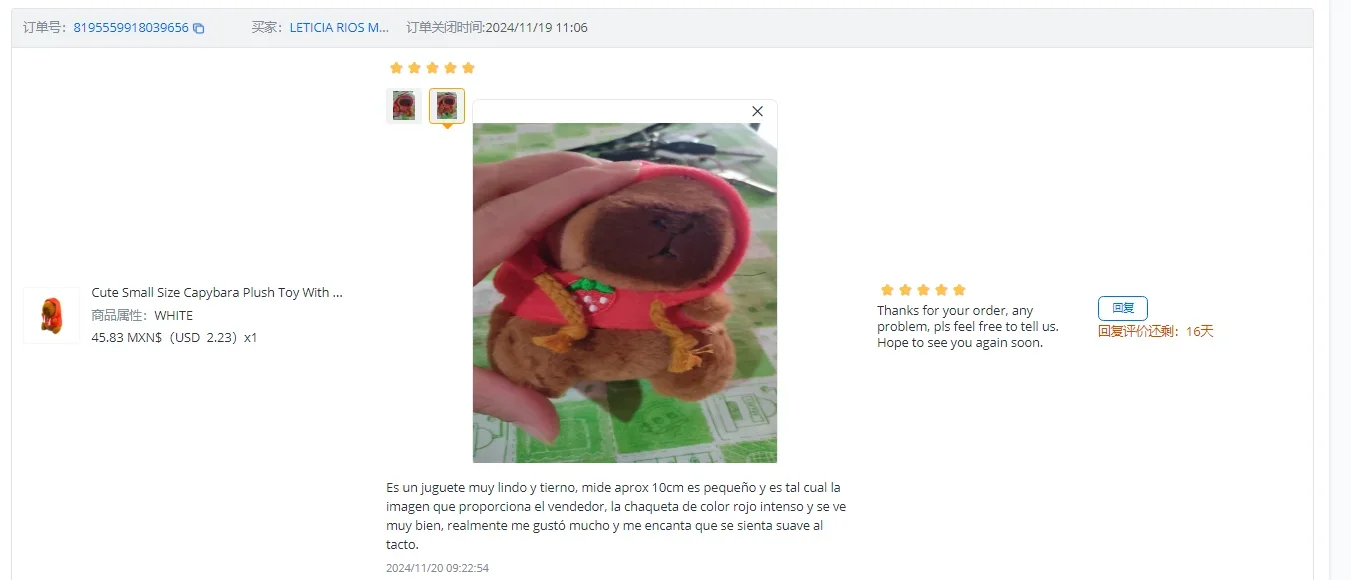Open the Cute Small Size Capybara Plush Toy title

(x=217, y=293)
